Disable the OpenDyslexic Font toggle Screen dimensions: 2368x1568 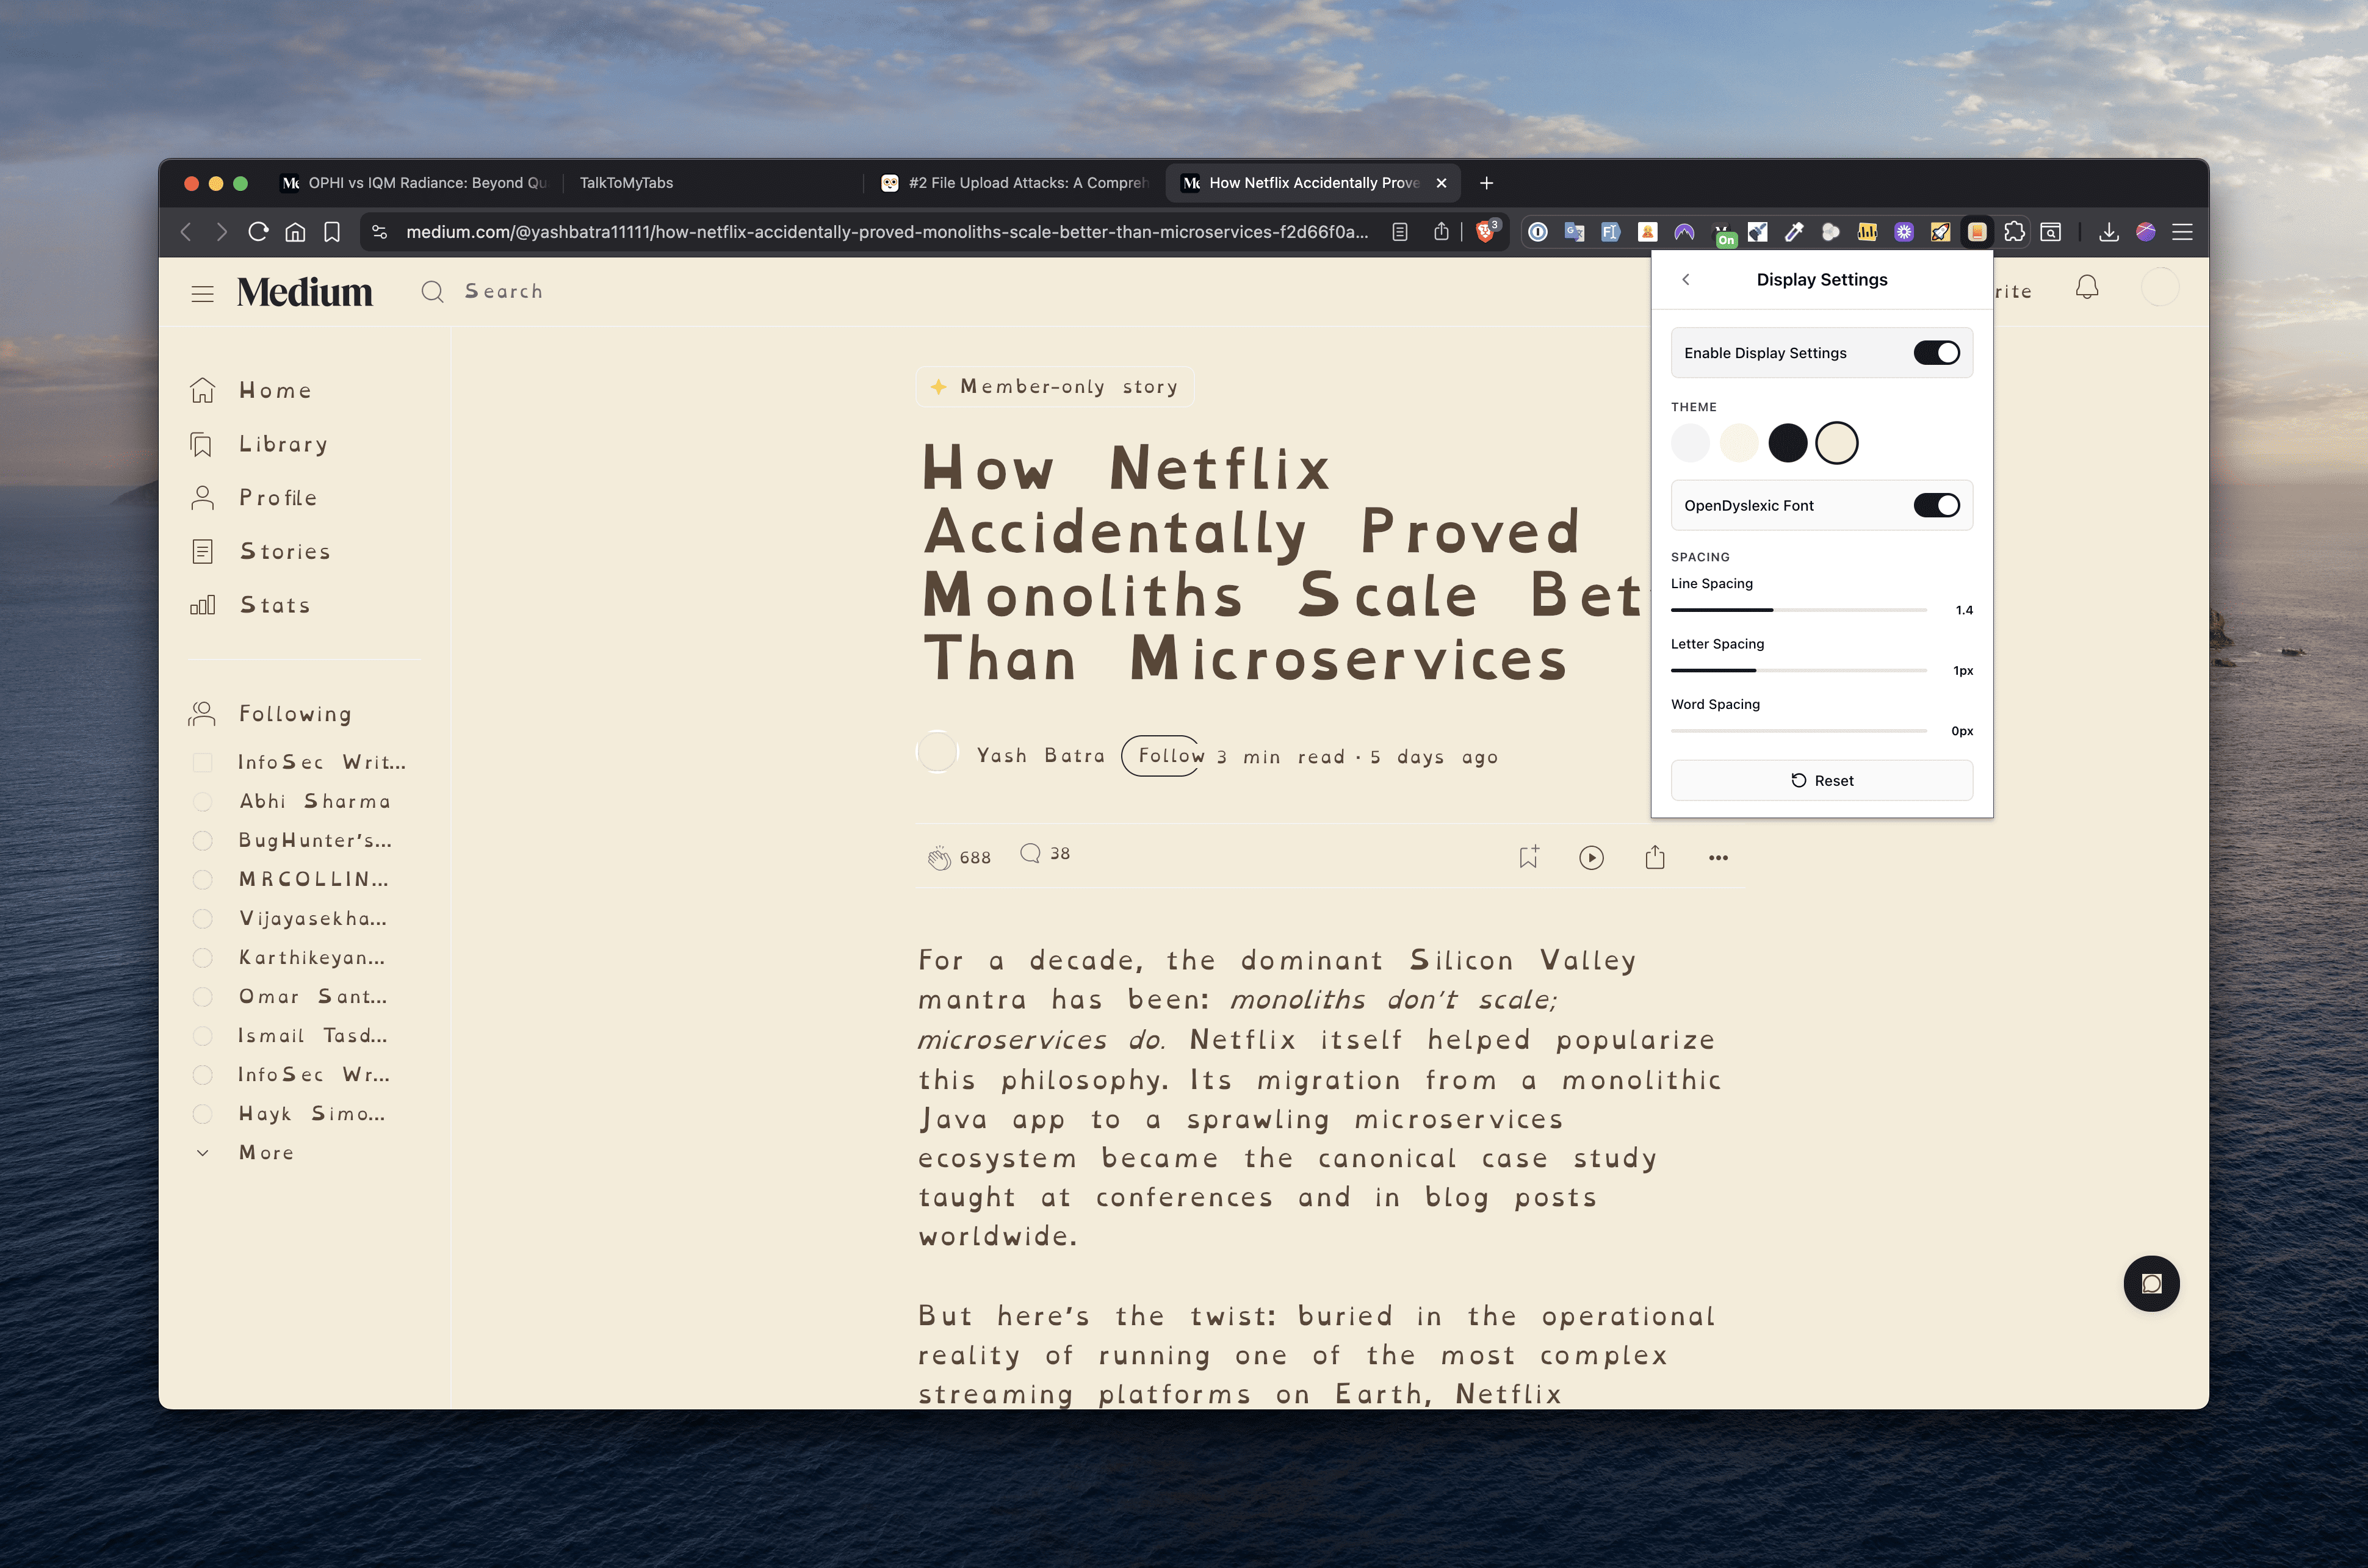(x=1936, y=505)
